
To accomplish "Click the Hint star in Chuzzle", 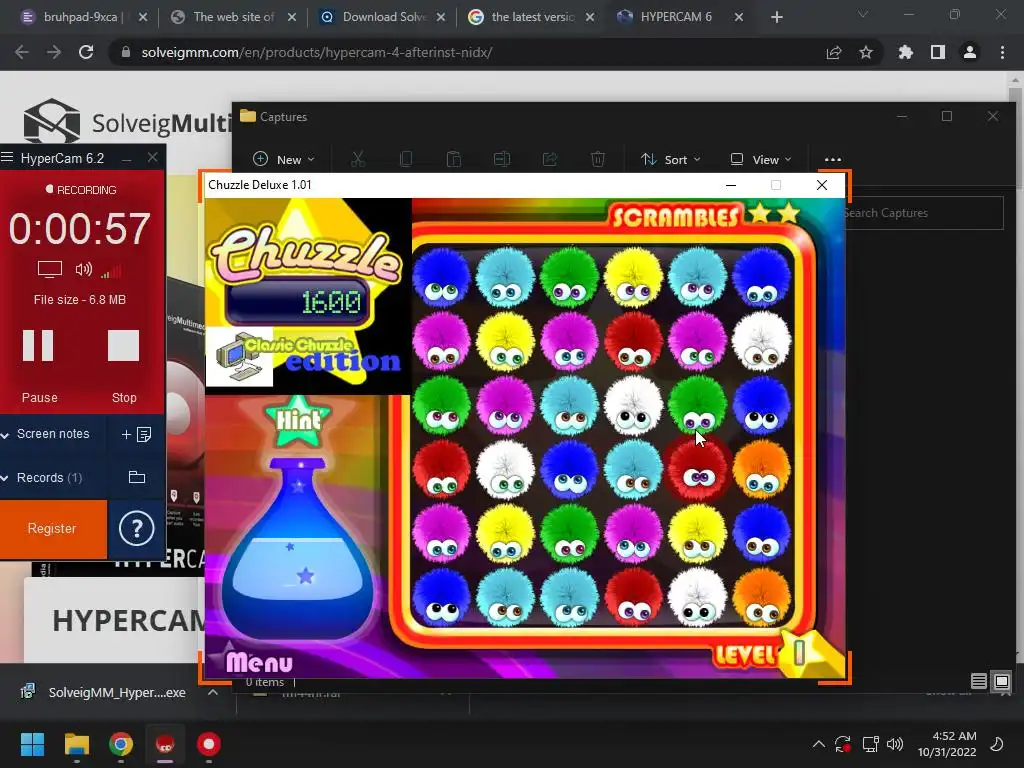I will click(298, 422).
